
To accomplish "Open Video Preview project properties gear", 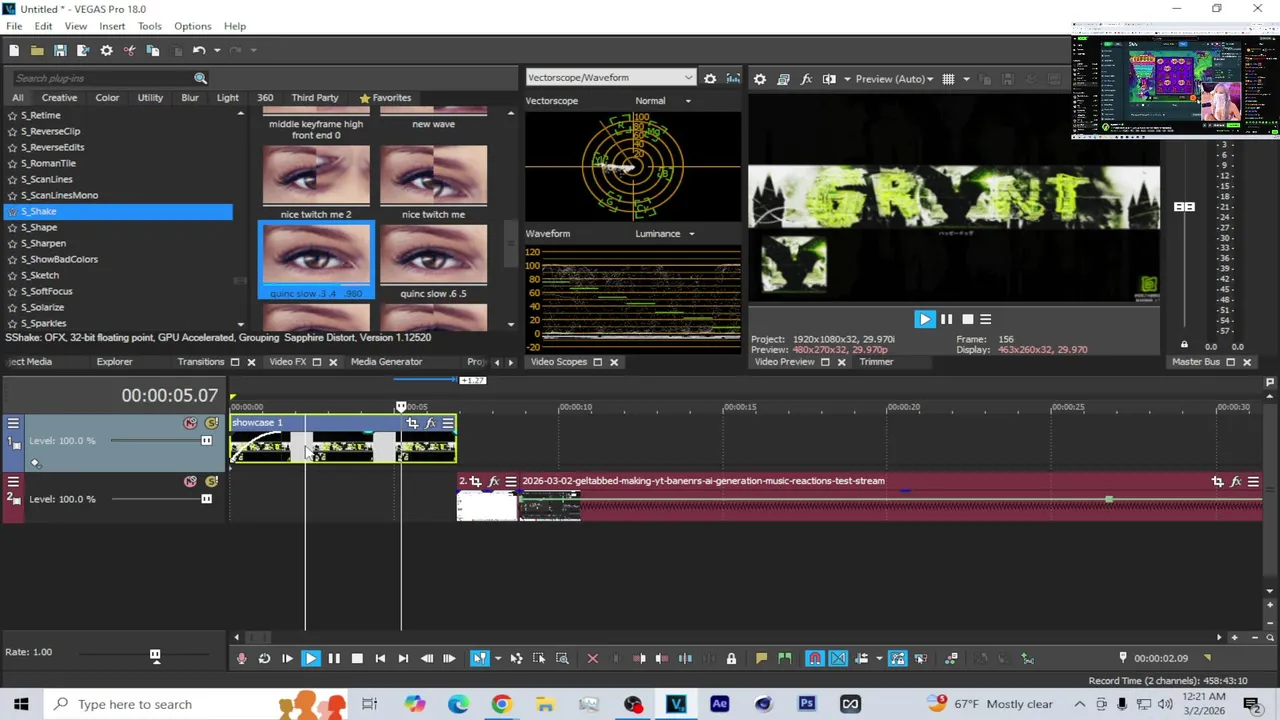I will click(760, 79).
